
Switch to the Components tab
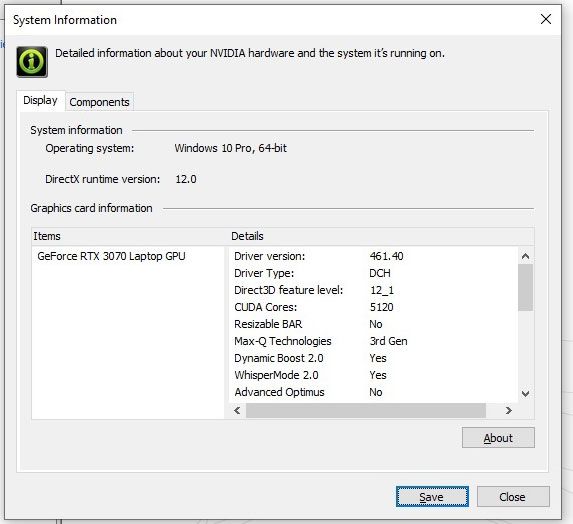click(x=99, y=102)
